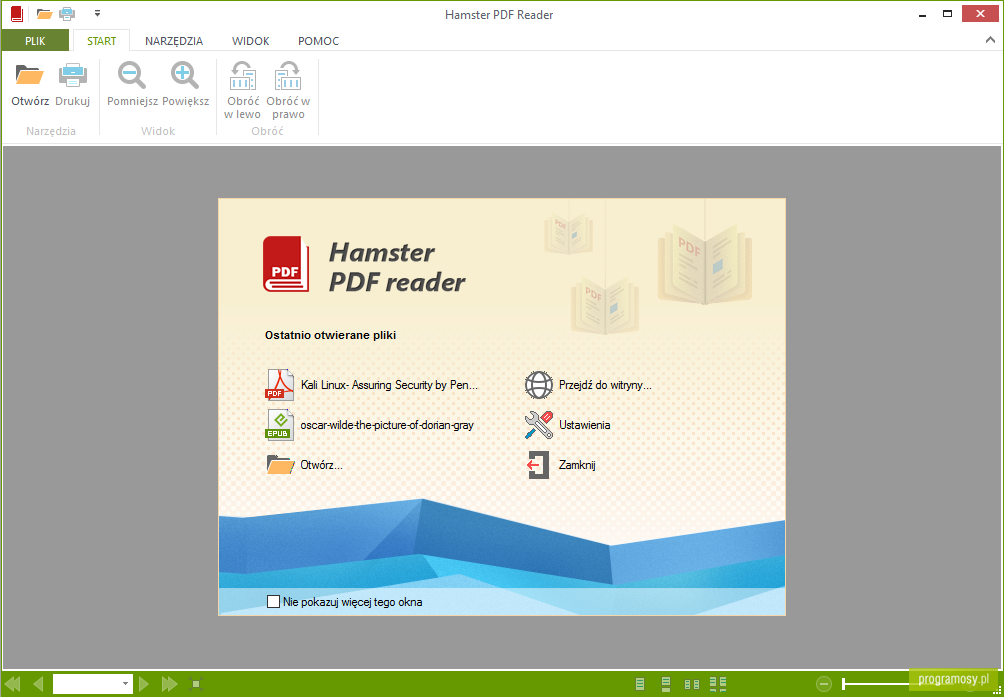Image resolution: width=1004 pixels, height=697 pixels.
Task: Rotate page right with Obróć w prawo
Action: pyautogui.click(x=288, y=91)
